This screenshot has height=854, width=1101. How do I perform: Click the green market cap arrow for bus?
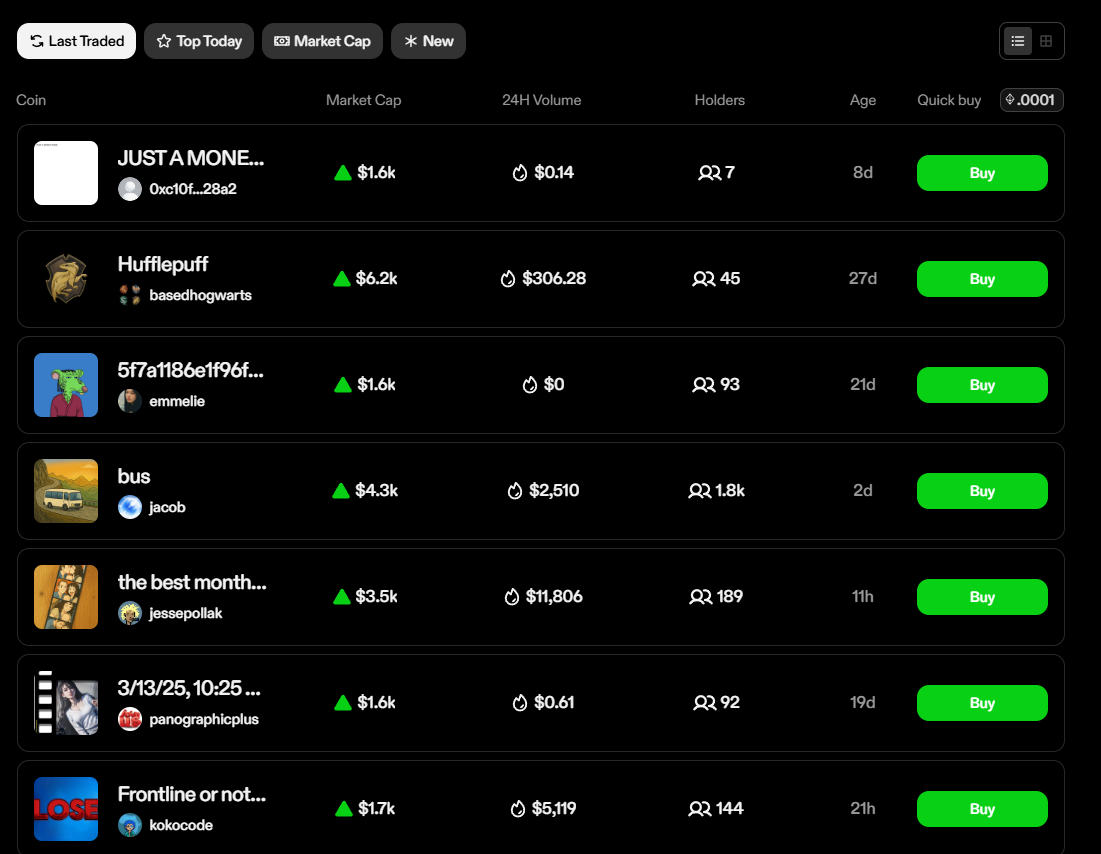click(x=343, y=491)
